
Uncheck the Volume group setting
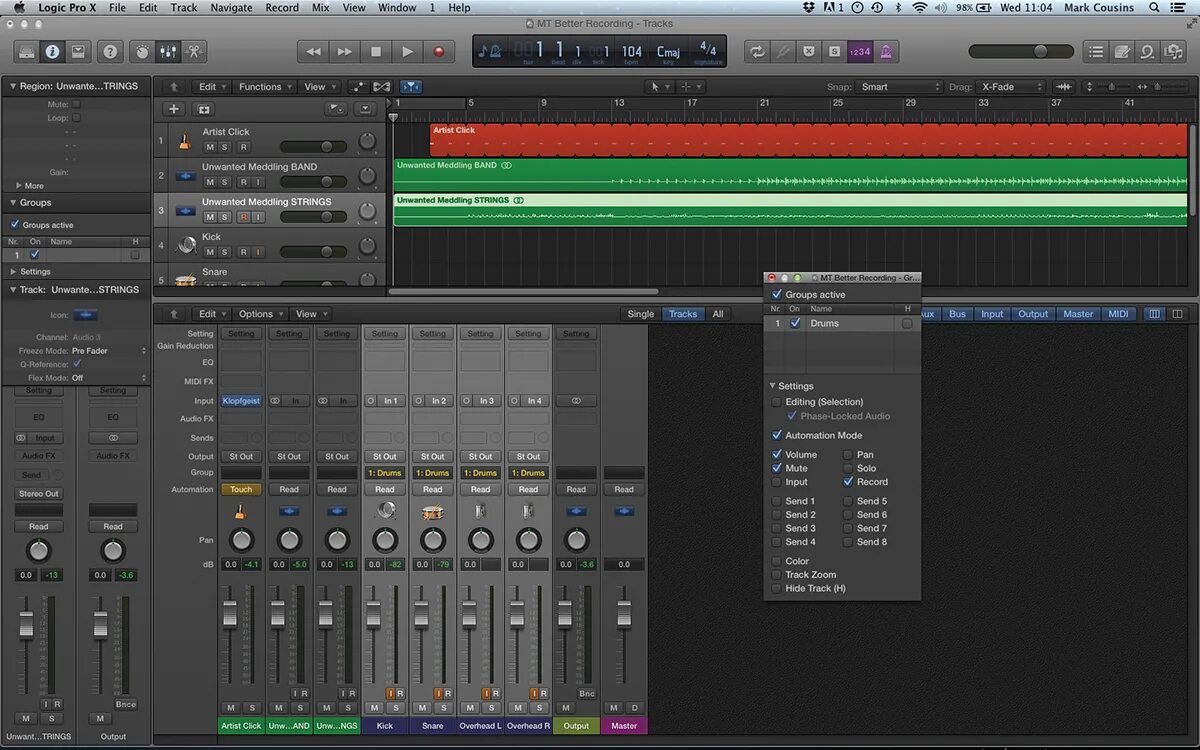[777, 454]
